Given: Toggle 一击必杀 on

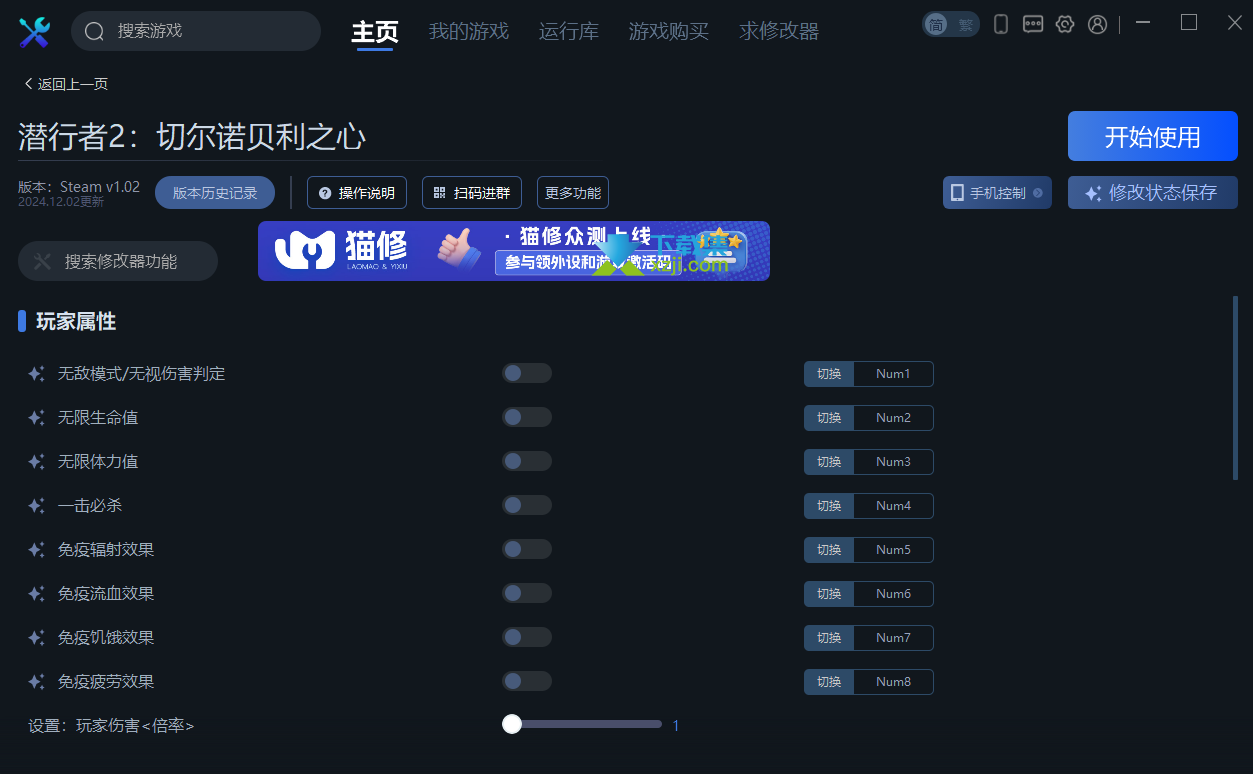Looking at the screenshot, I should click(527, 505).
